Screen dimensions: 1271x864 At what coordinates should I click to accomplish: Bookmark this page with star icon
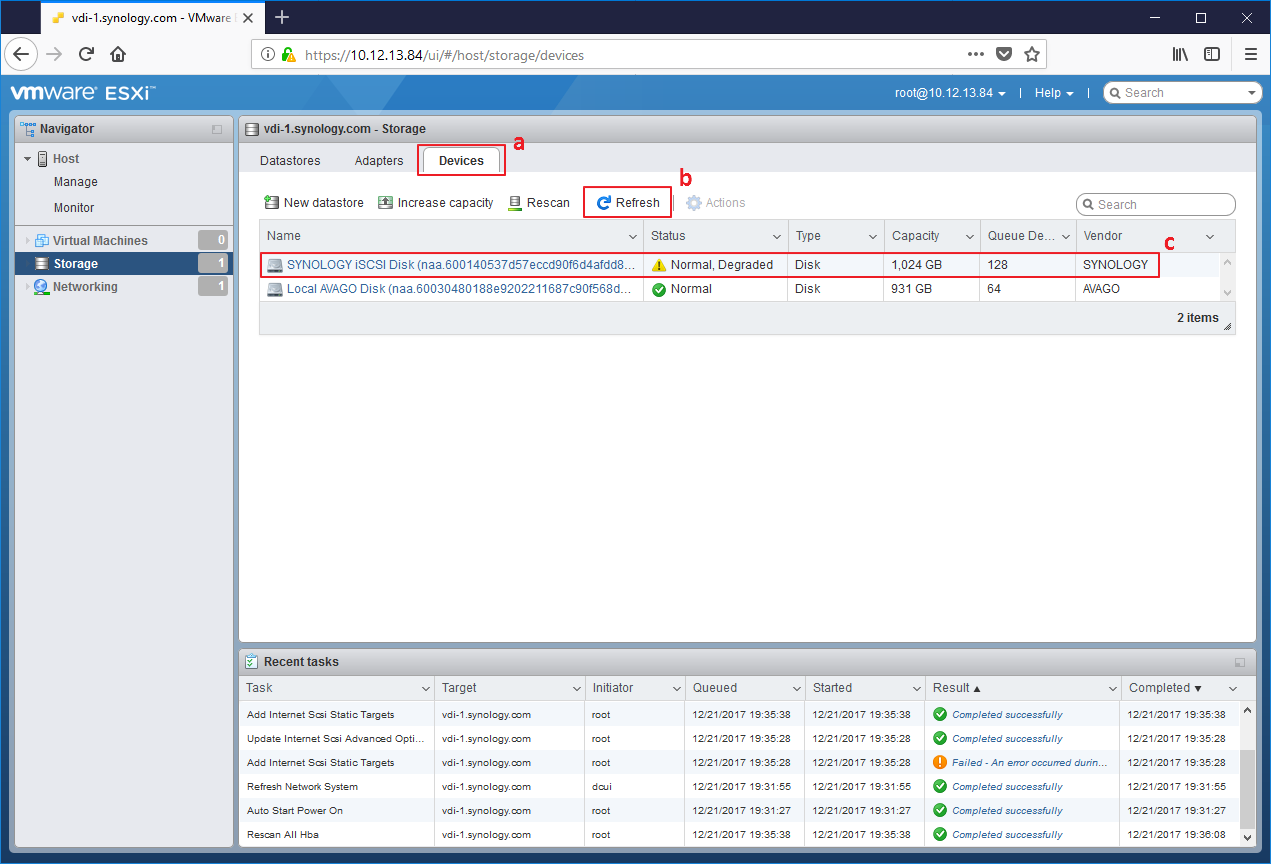tap(1032, 55)
